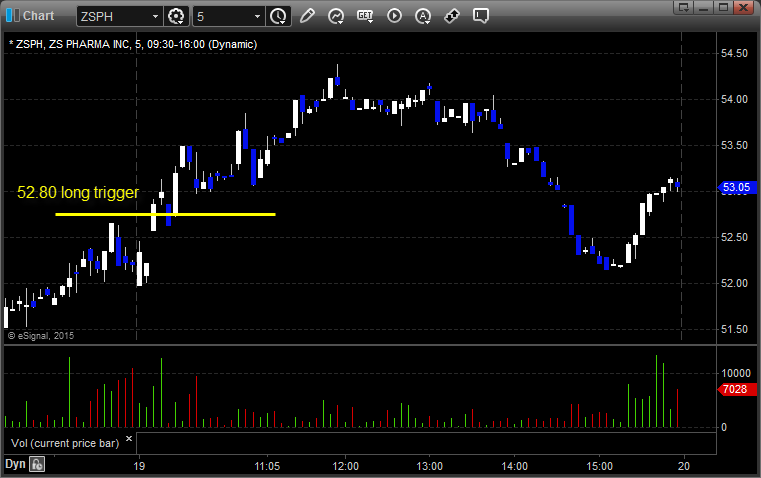Click the blue window-link indicator beside Chart

point(13,16)
